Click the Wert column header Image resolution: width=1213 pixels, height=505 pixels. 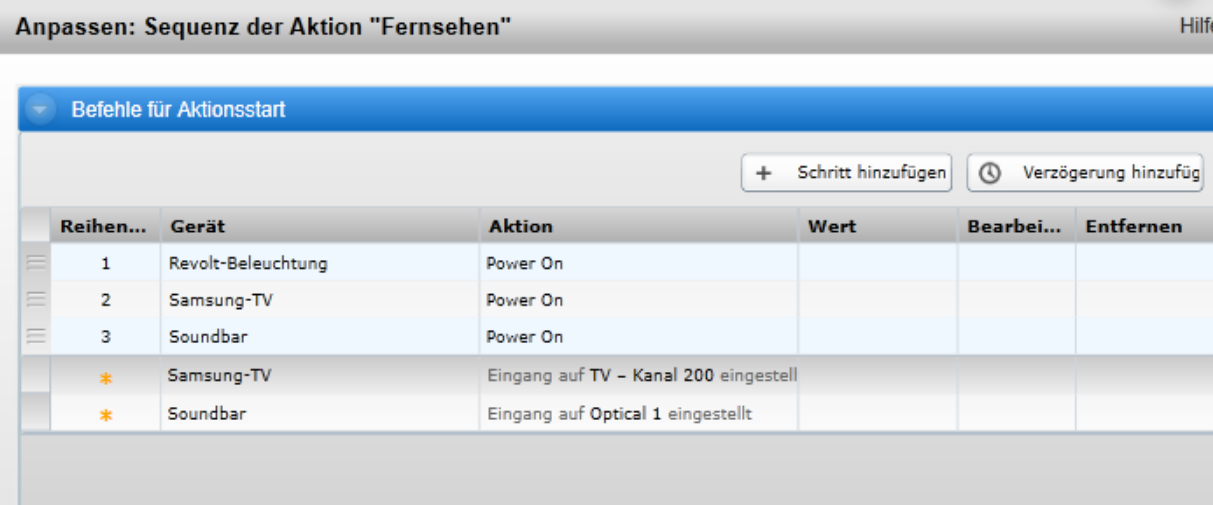(x=832, y=227)
